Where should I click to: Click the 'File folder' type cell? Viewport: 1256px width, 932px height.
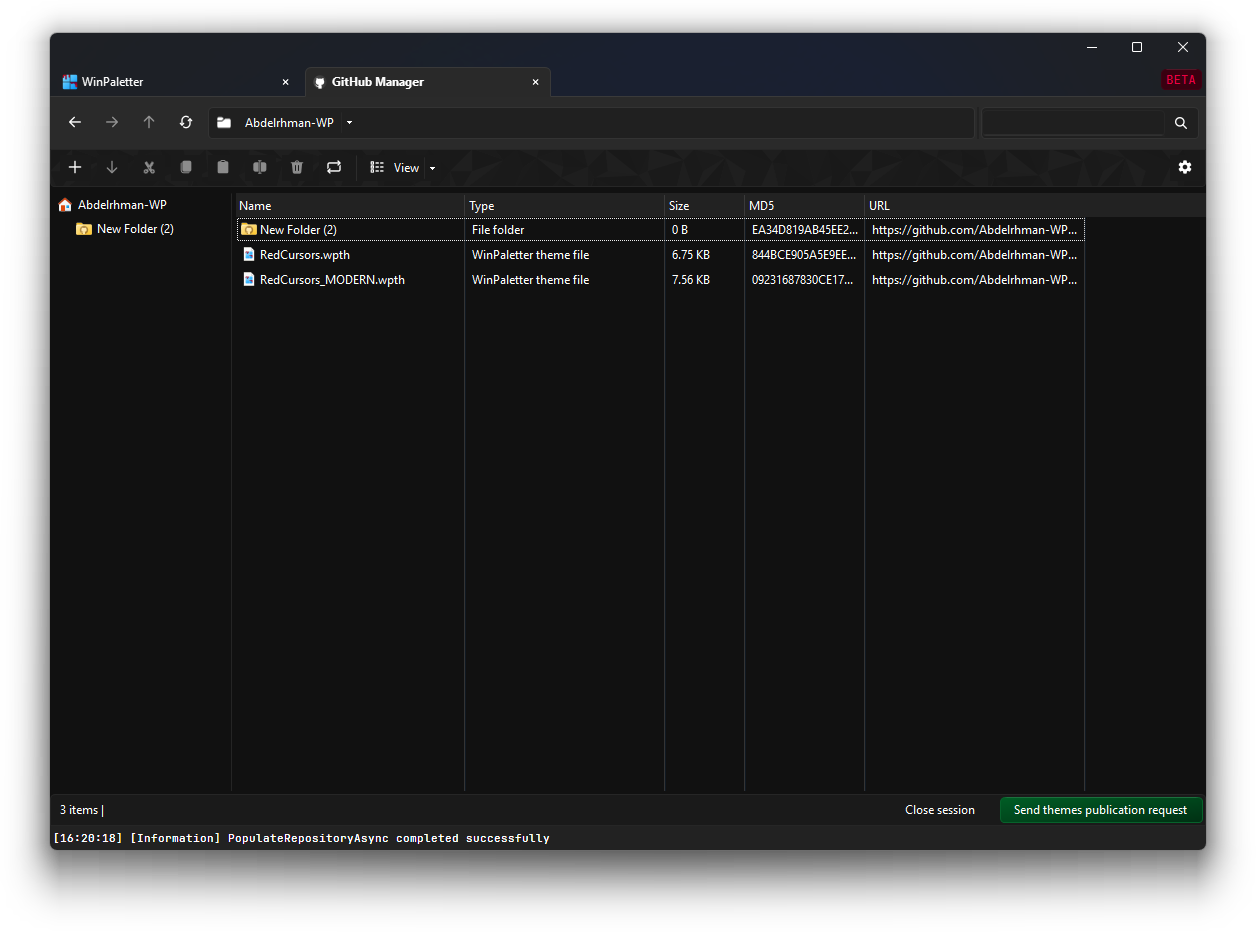(498, 230)
